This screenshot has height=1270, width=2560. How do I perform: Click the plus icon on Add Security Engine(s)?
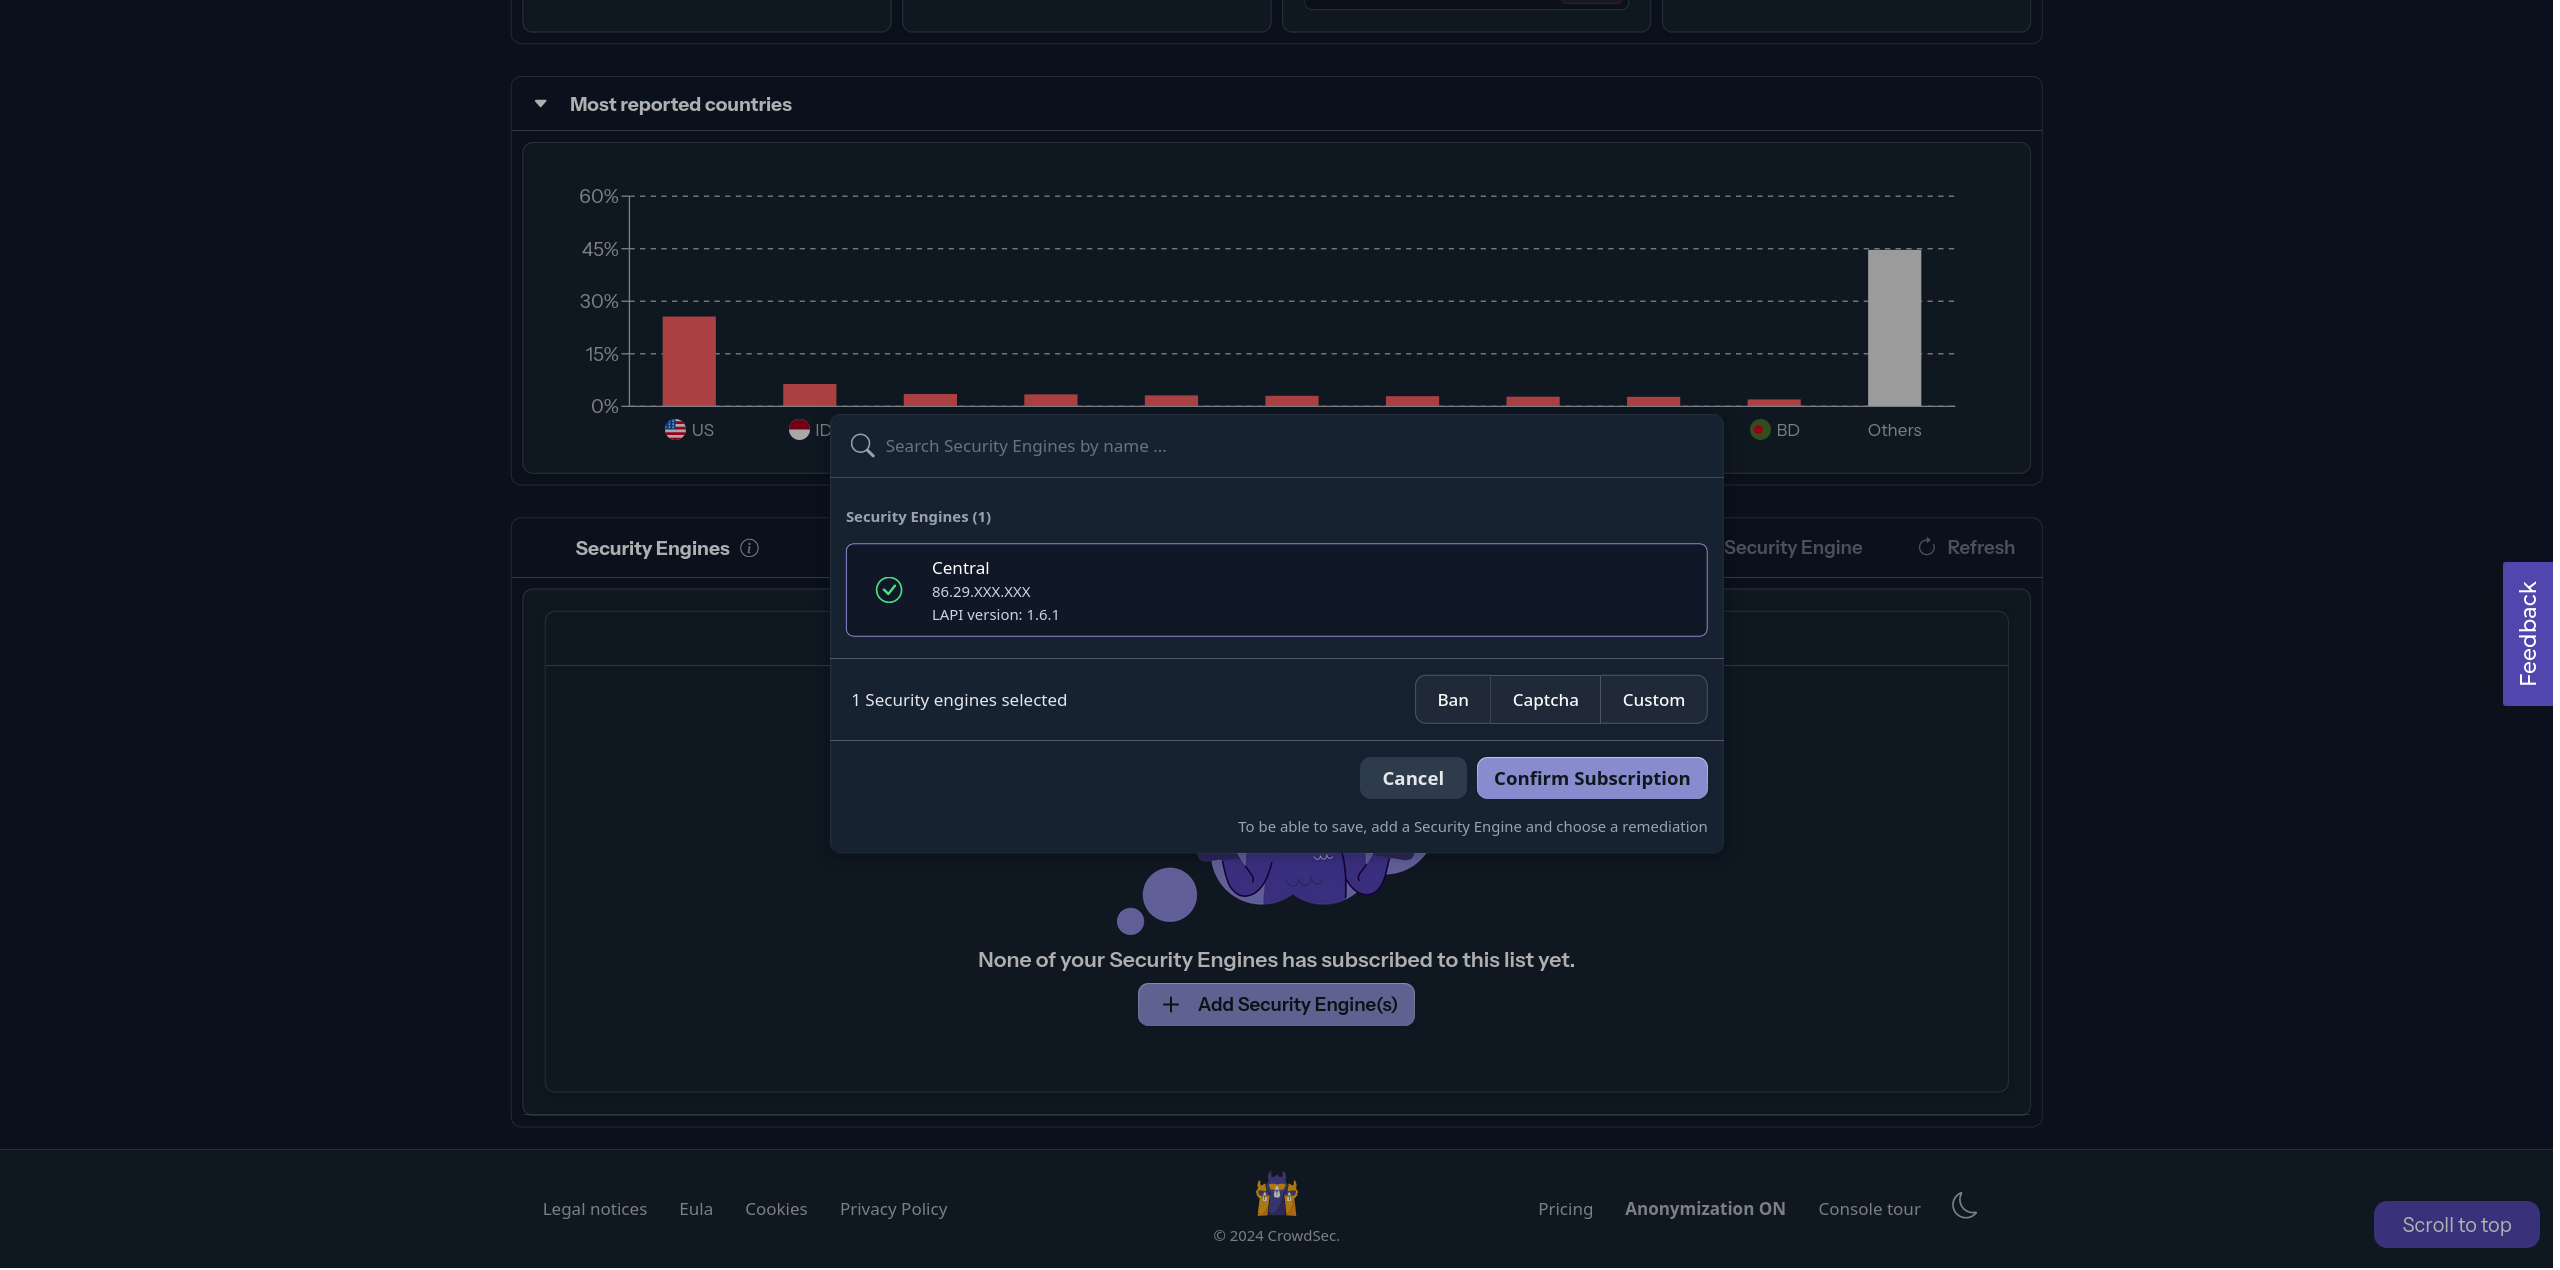1171,1004
